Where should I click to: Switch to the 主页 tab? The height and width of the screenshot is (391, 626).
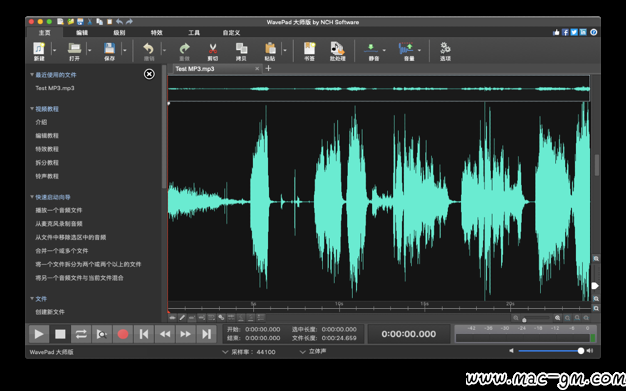click(x=45, y=33)
